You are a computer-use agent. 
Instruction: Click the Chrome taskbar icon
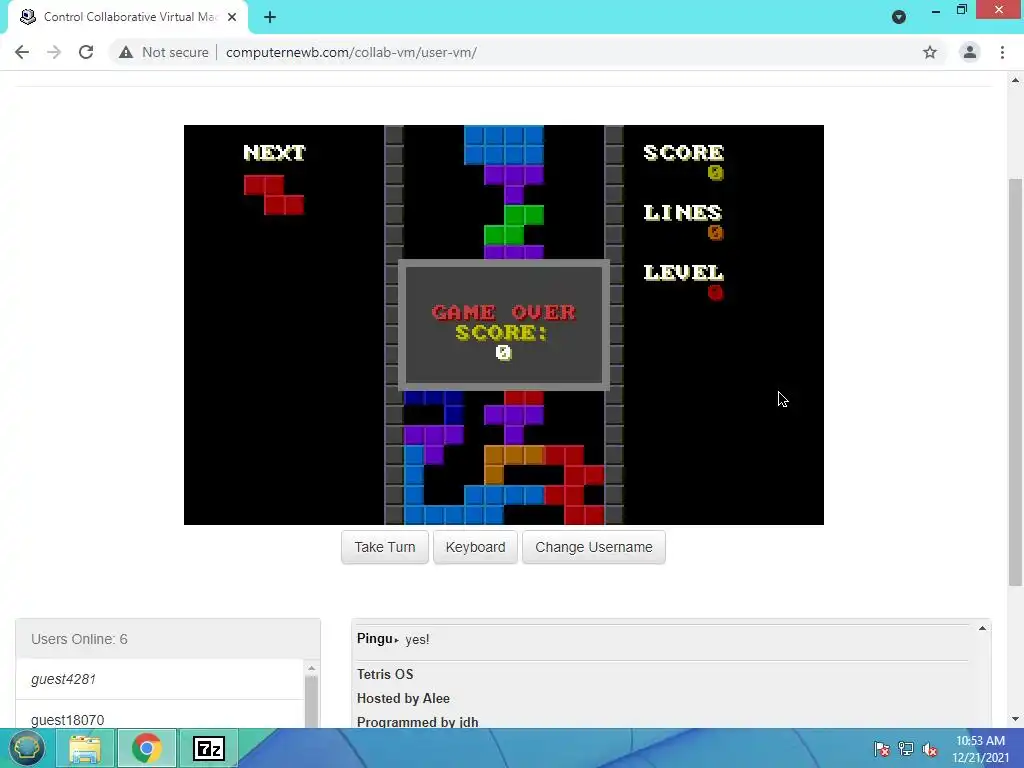(147, 748)
